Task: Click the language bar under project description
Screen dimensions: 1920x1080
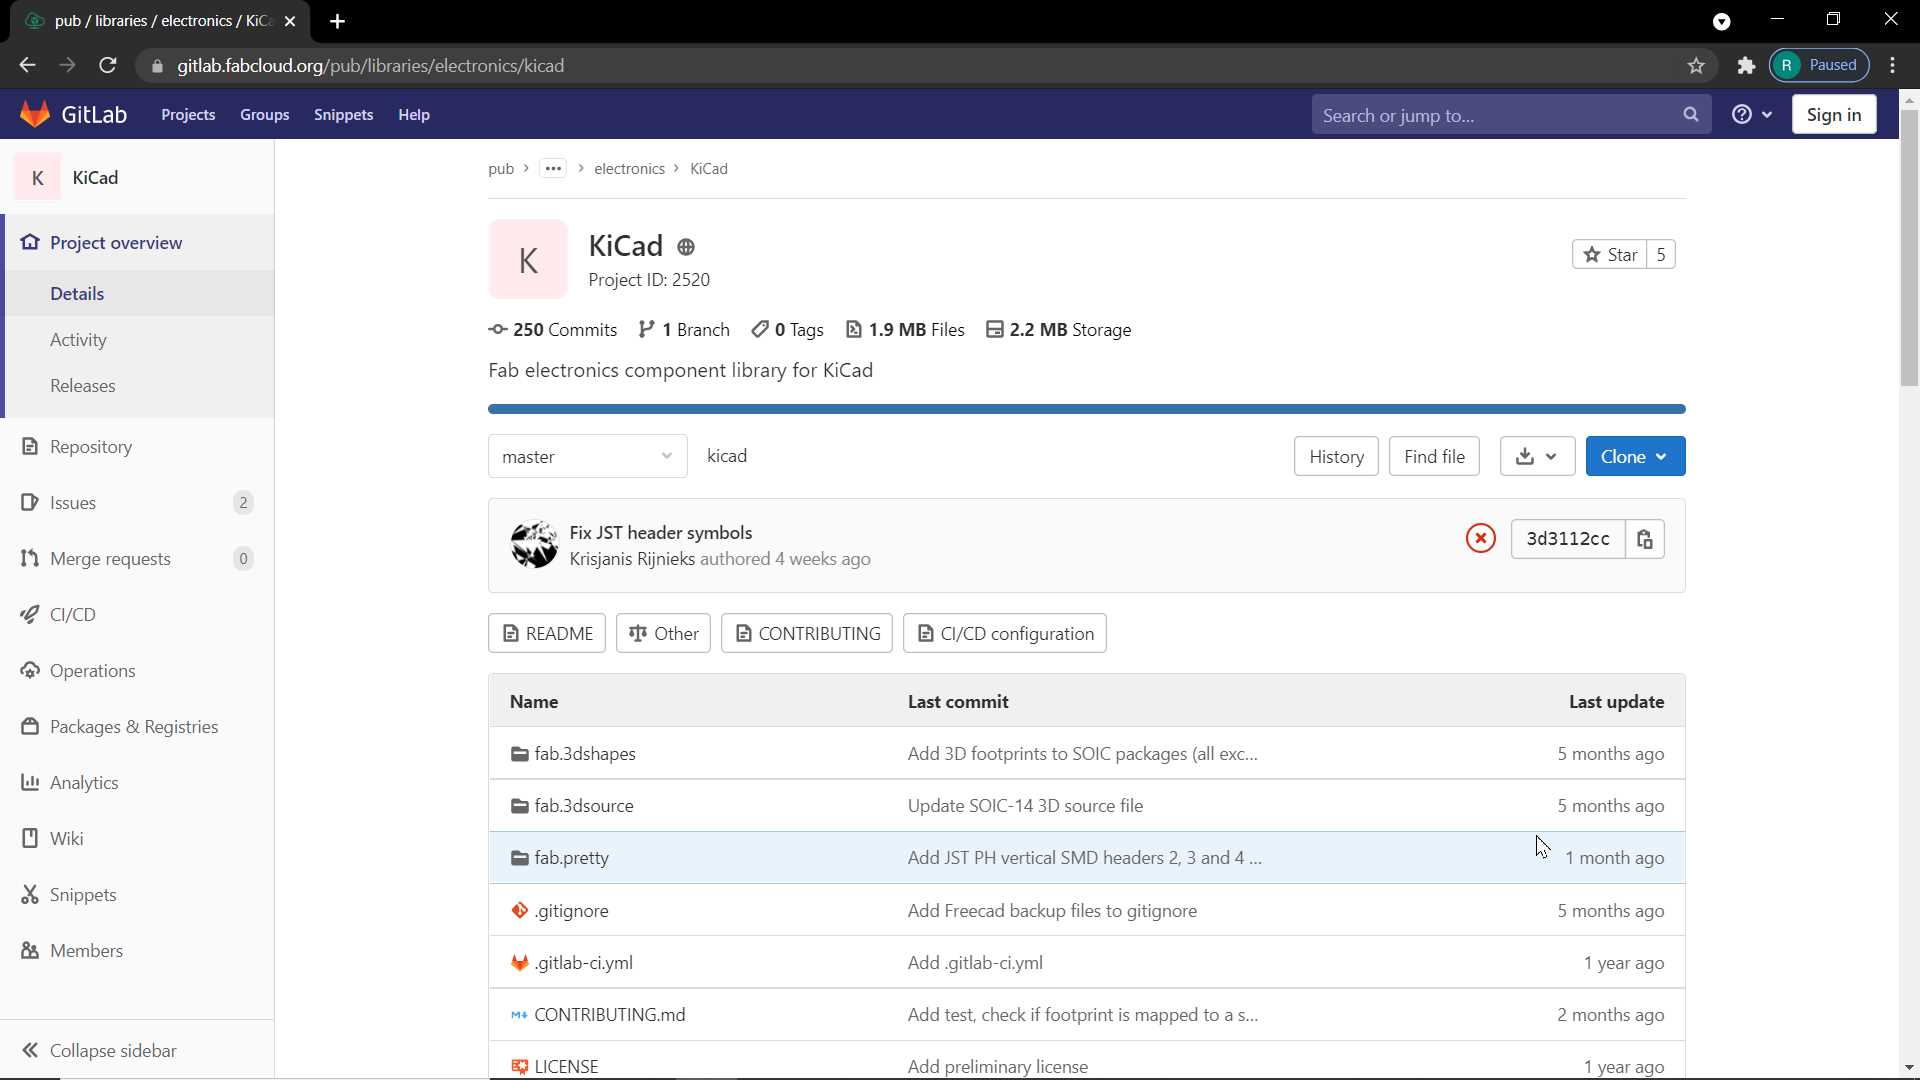Action: click(1087, 409)
